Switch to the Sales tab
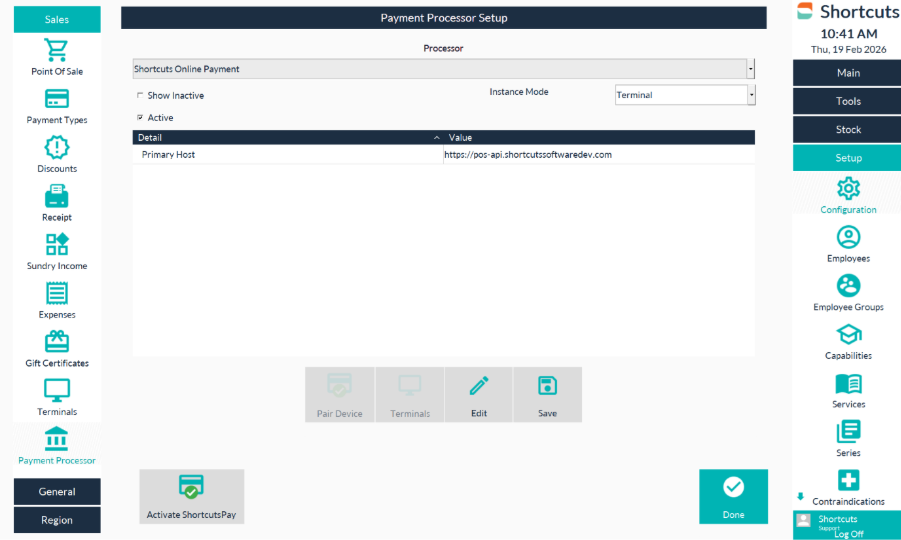Viewport: 901px width, 540px height. pos(57,20)
